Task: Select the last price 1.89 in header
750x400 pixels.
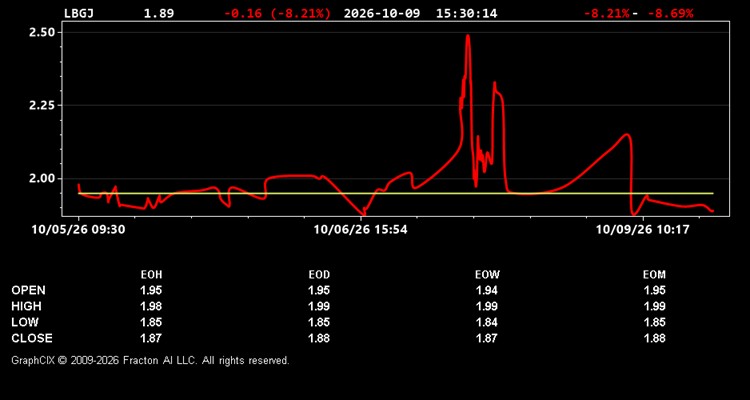Action: [x=159, y=13]
